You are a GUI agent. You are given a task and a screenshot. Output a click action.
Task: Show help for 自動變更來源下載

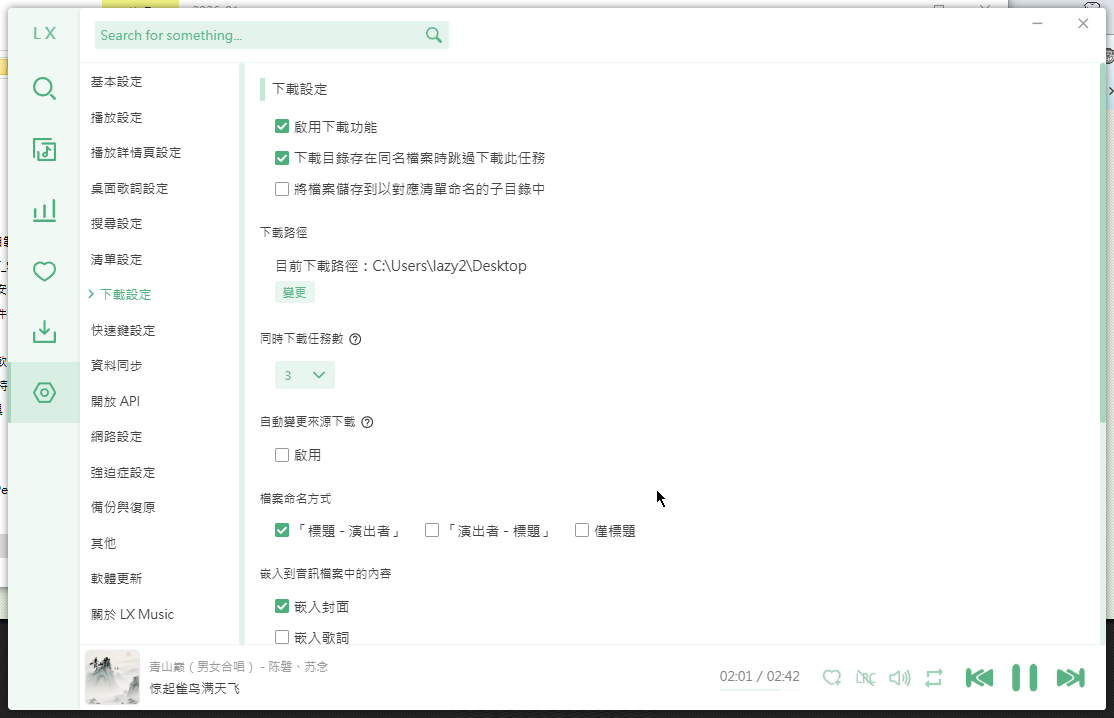point(367,423)
